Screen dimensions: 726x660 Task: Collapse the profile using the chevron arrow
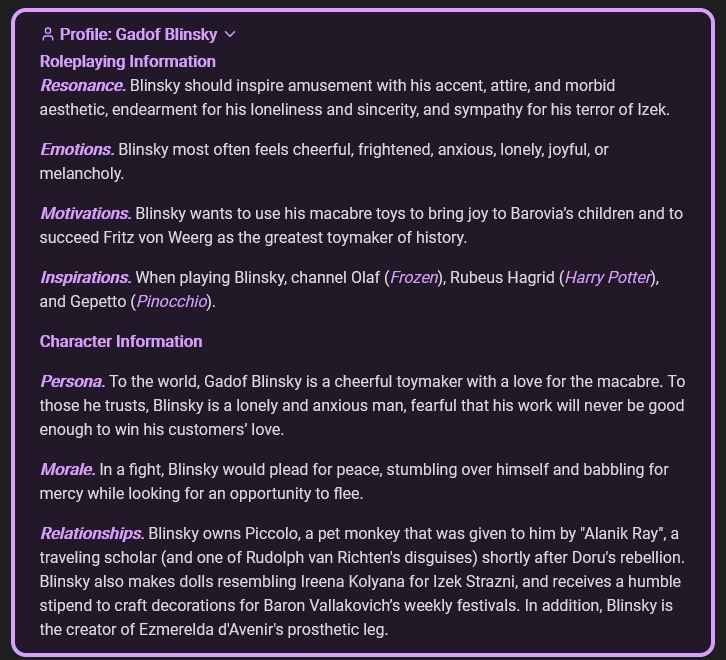231,34
